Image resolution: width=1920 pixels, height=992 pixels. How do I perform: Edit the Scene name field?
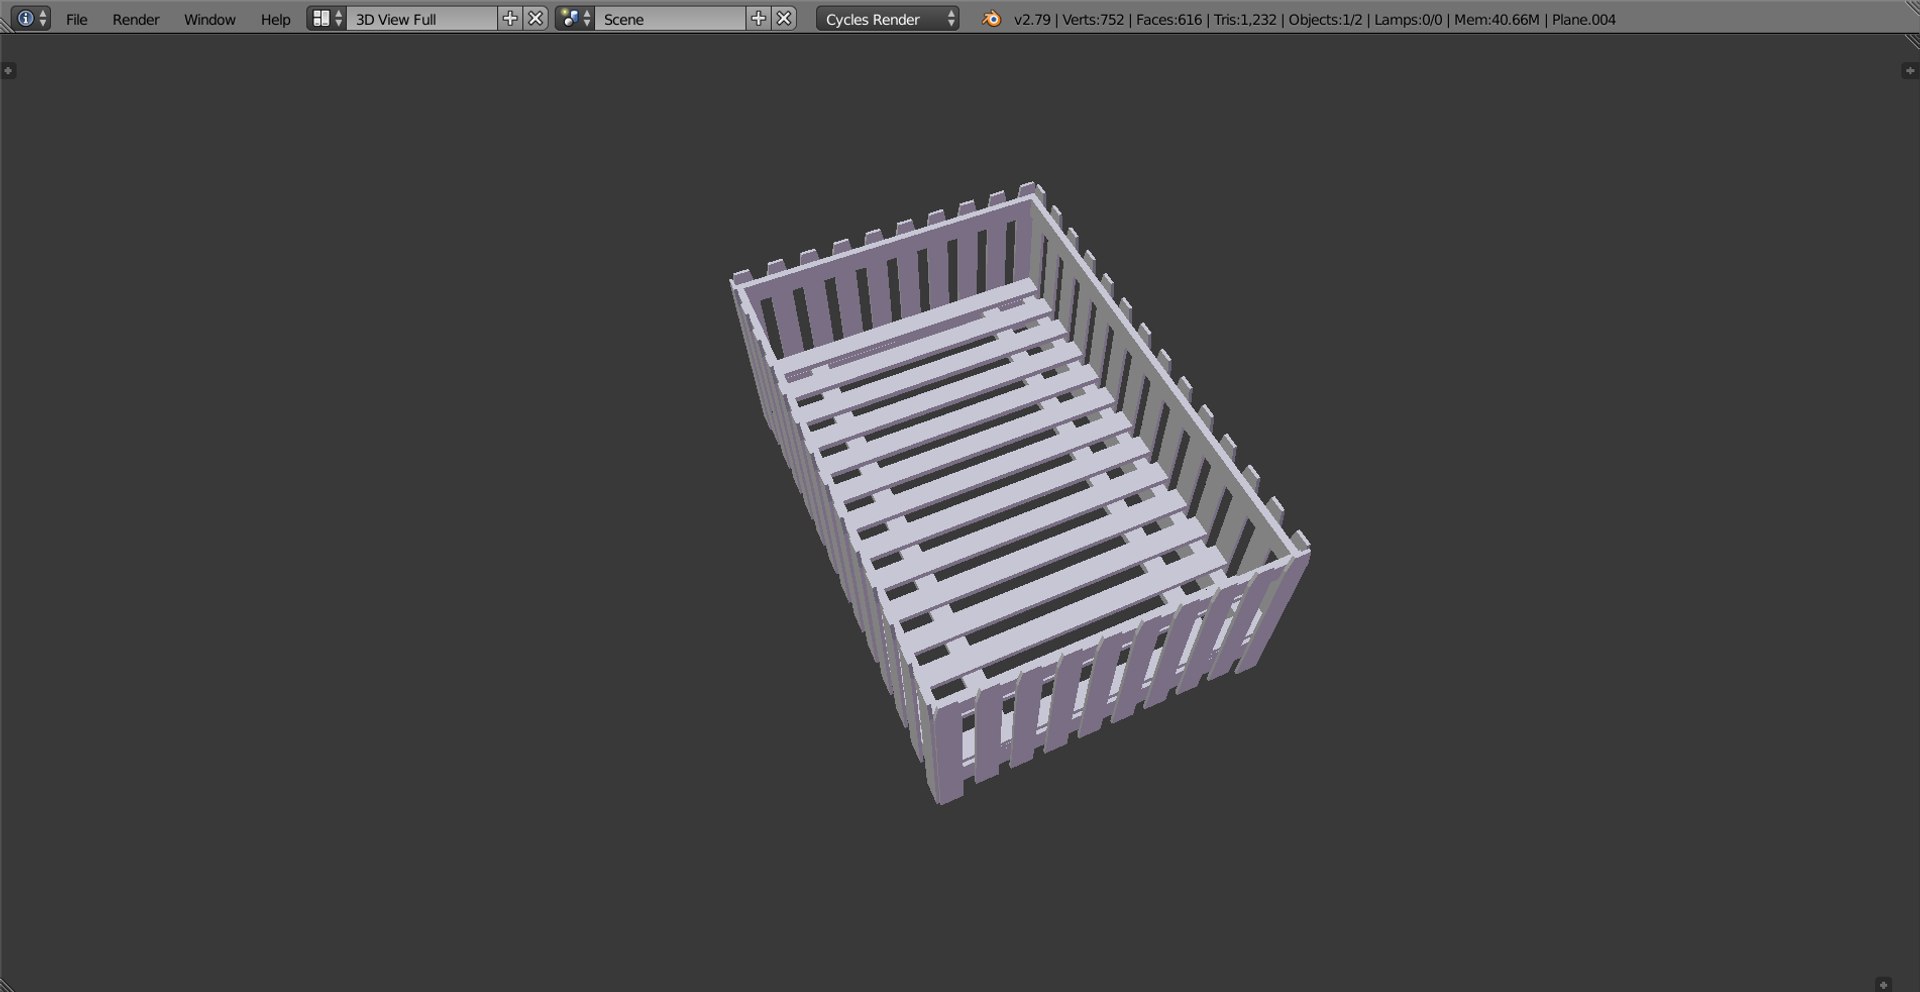click(x=670, y=19)
